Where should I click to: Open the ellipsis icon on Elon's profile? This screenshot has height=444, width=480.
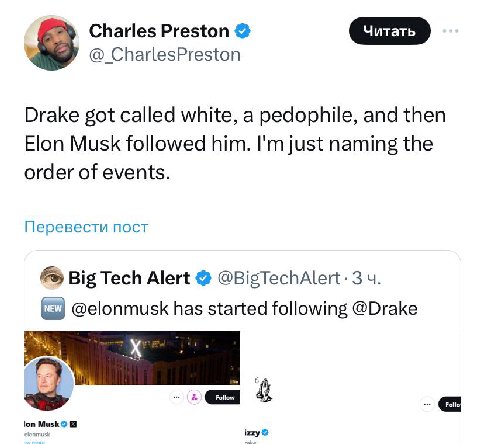pyautogui.click(x=177, y=397)
